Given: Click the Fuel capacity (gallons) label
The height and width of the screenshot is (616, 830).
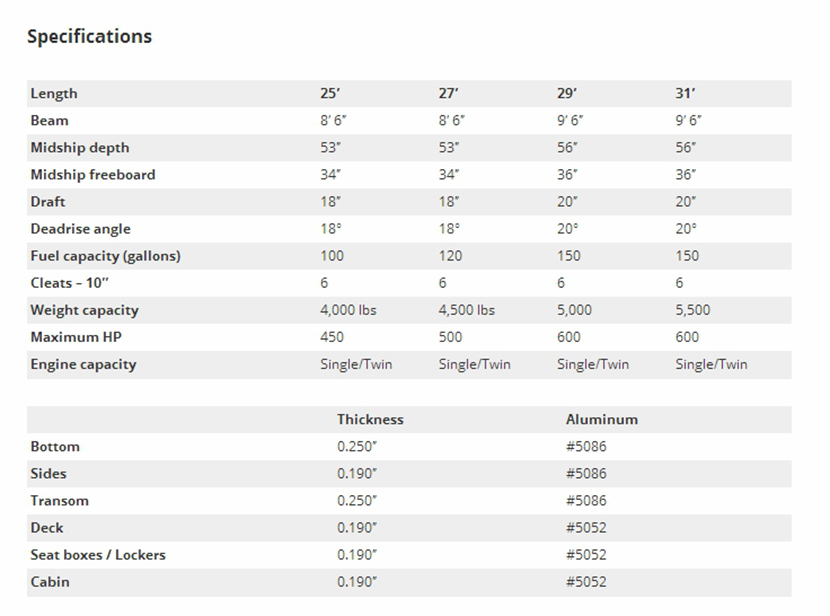Looking at the screenshot, I should tap(105, 256).
